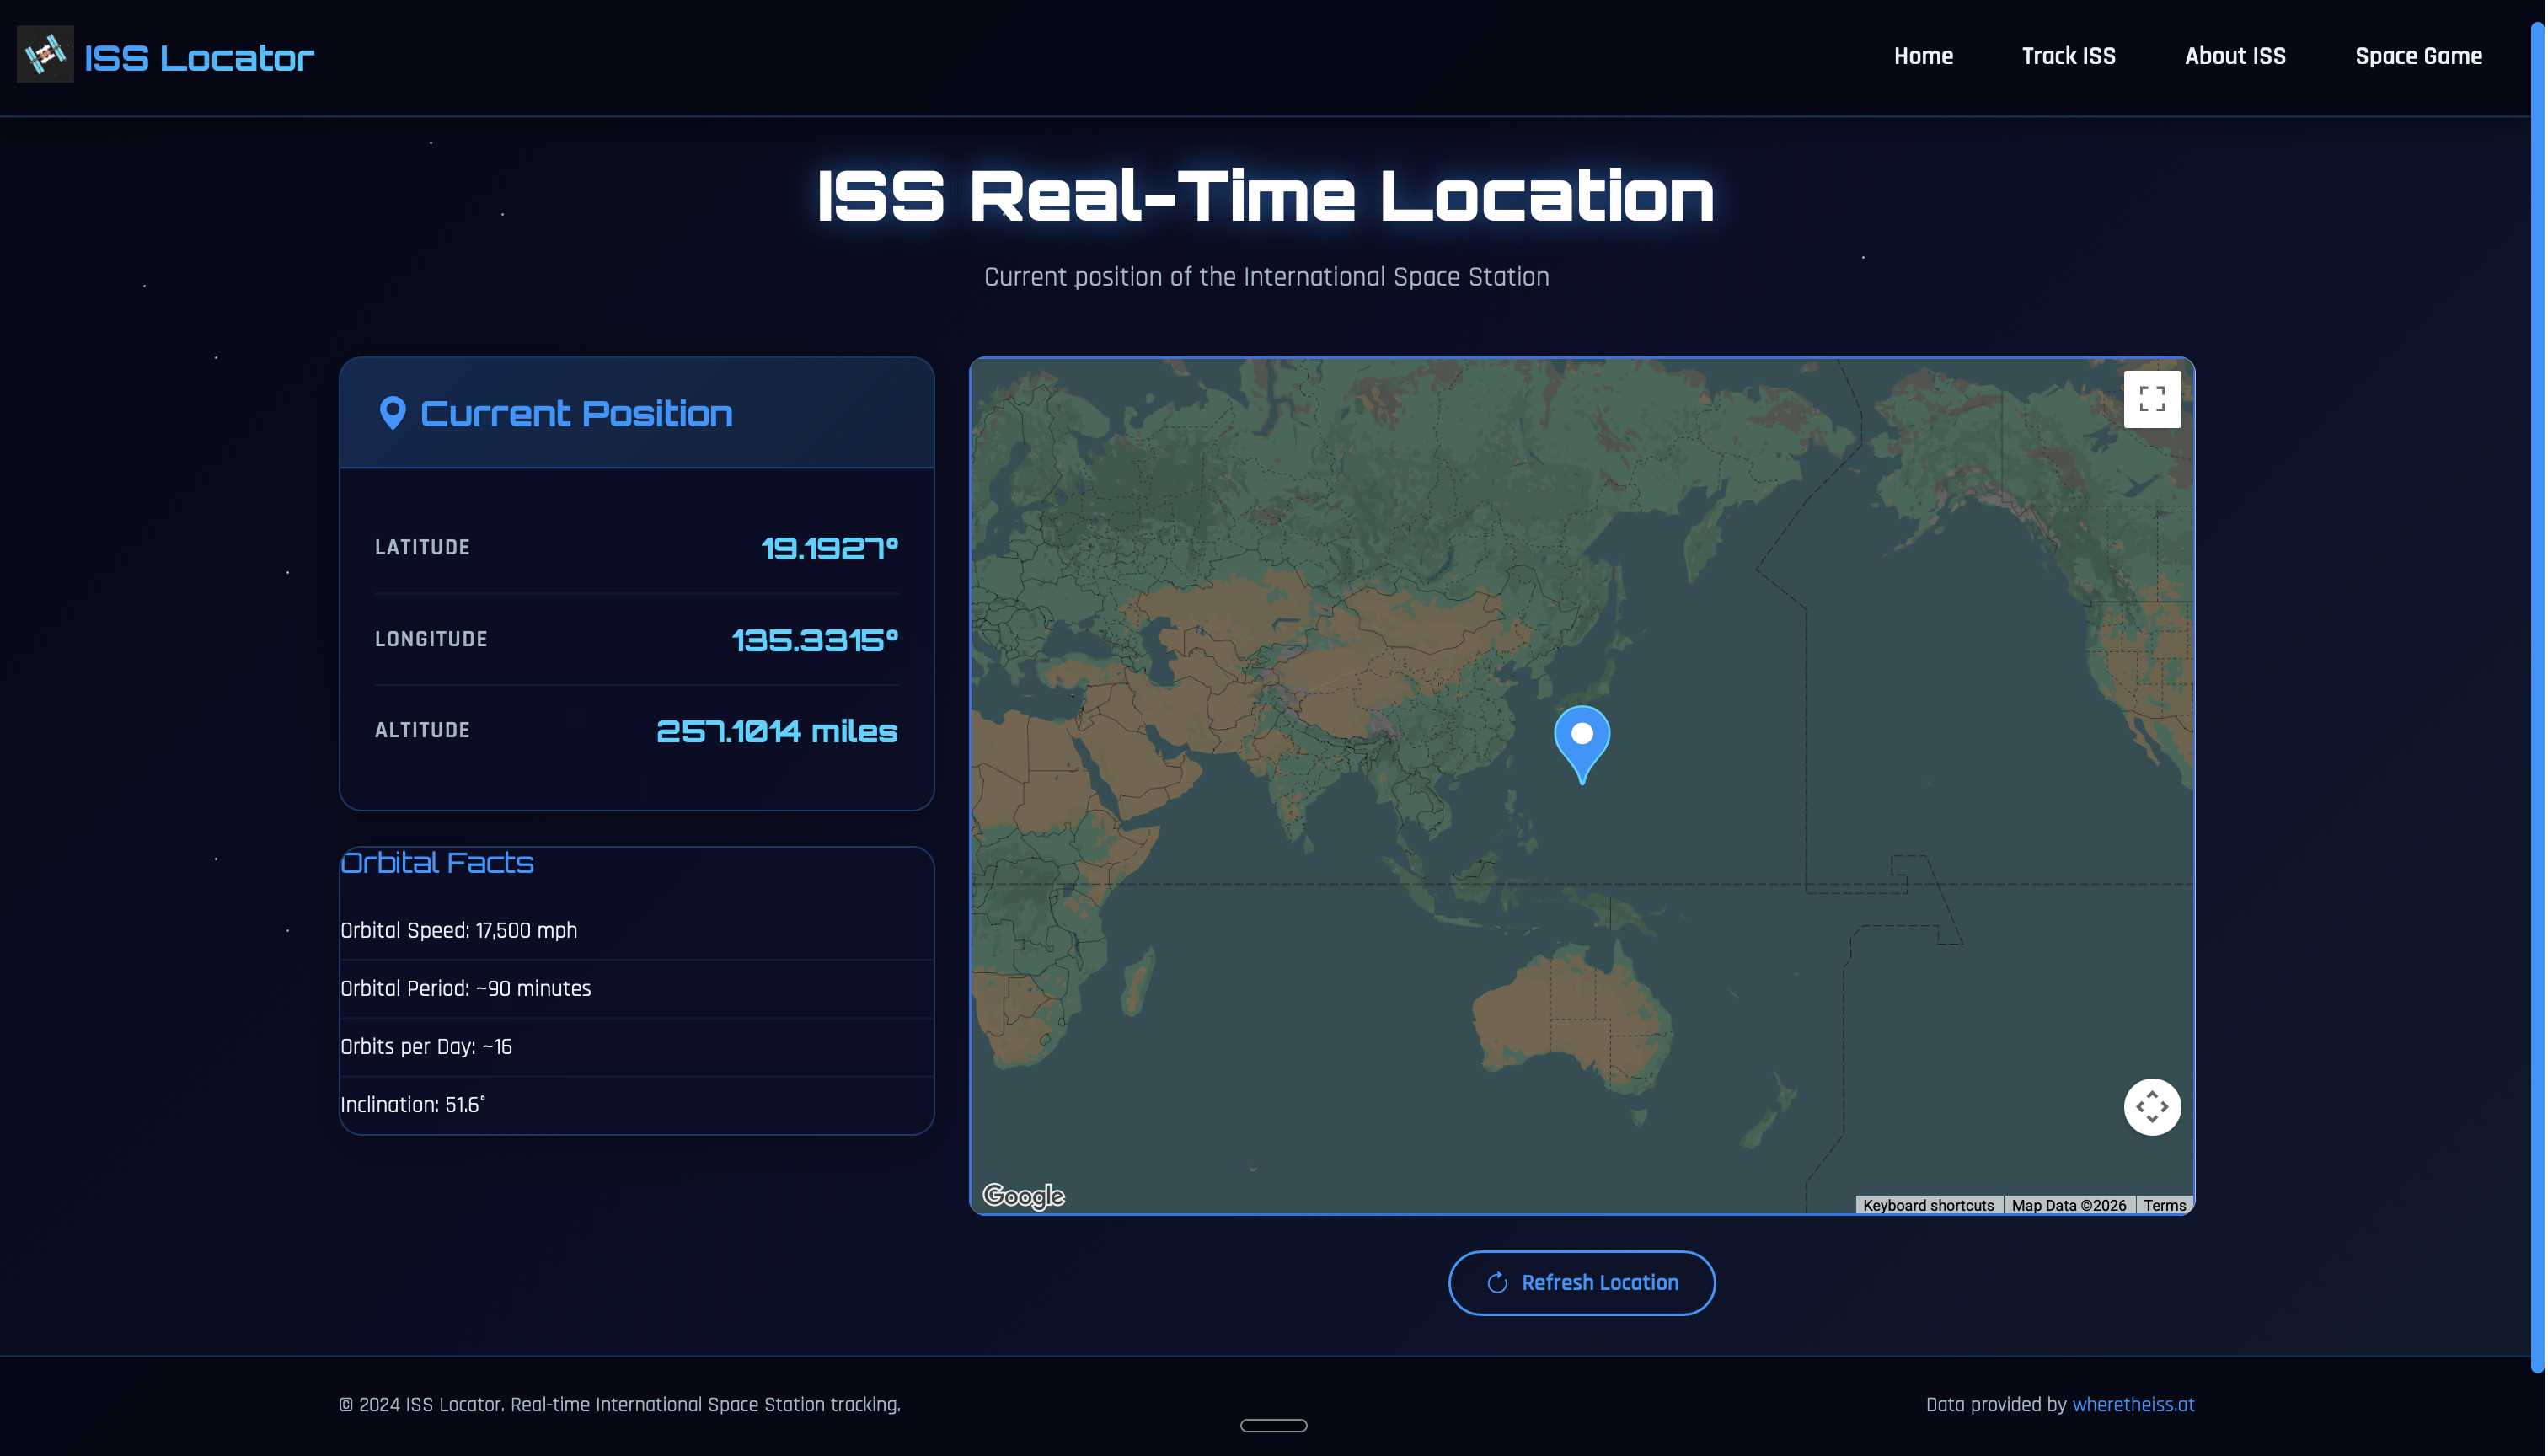This screenshot has width=2548, height=1456.
Task: Open the map camera pan controls
Action: [2152, 1107]
